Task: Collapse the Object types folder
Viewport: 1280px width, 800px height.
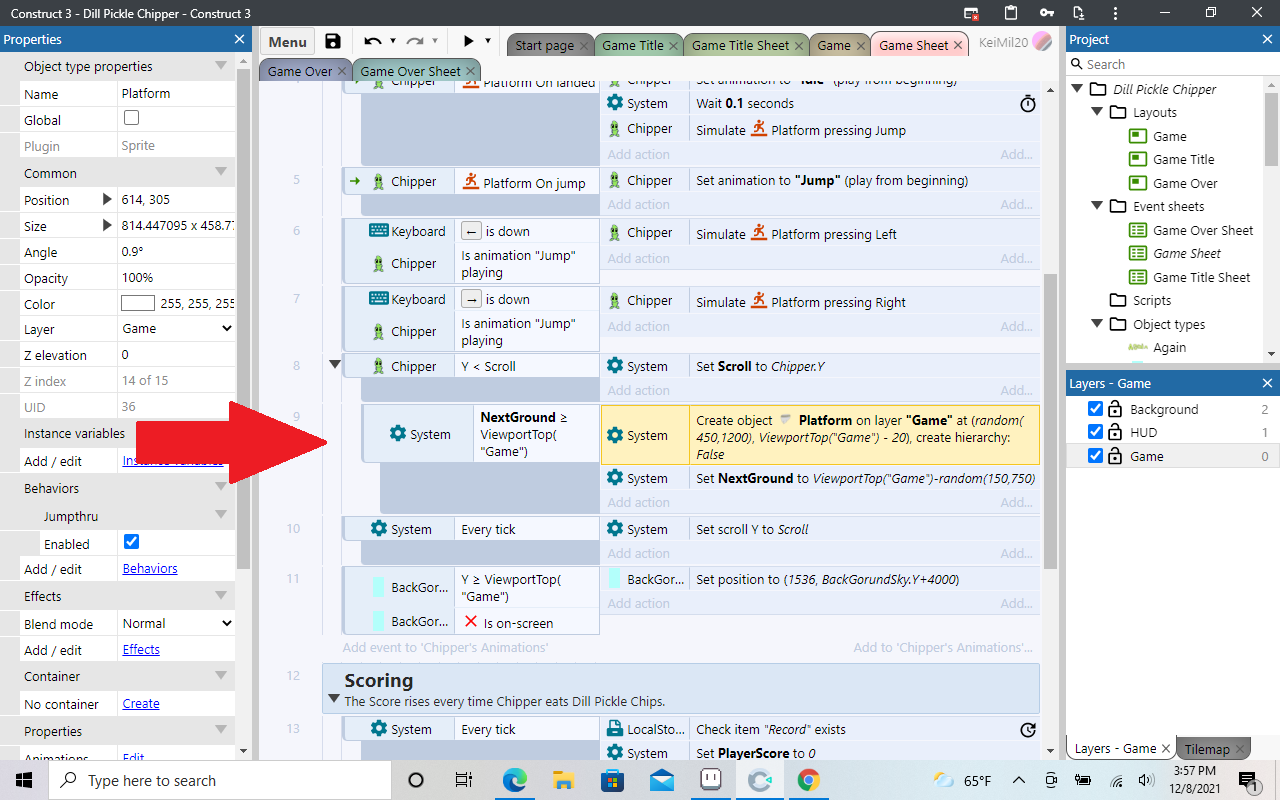Action: [x=1099, y=324]
